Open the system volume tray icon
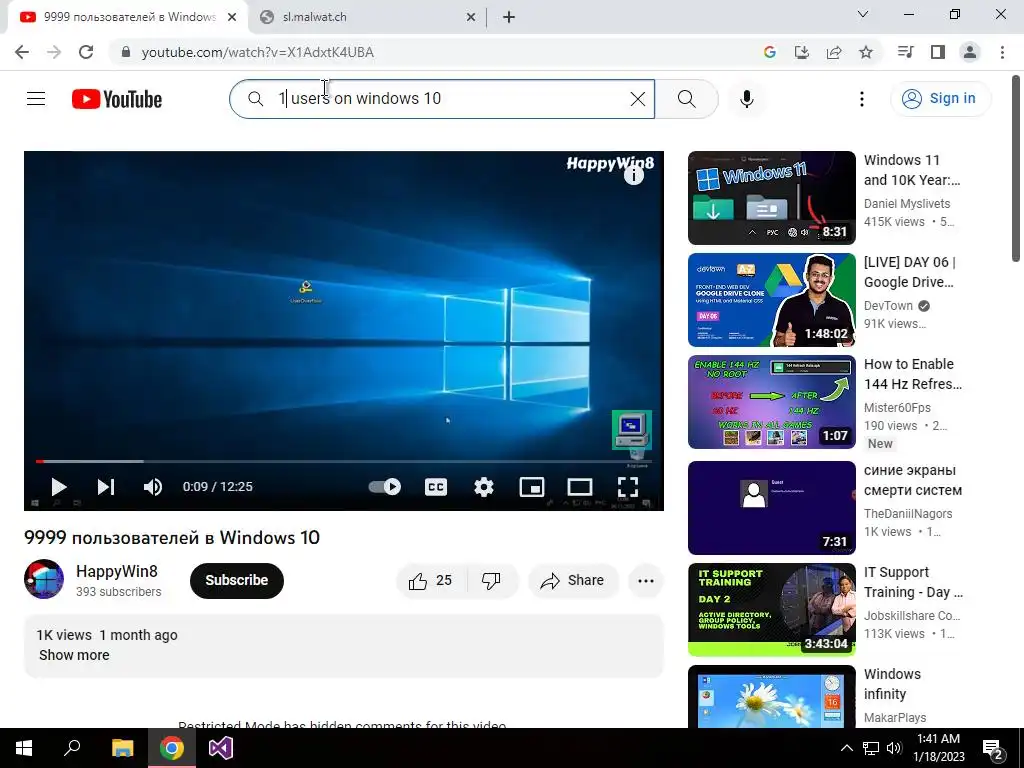1024x768 pixels. coord(894,748)
